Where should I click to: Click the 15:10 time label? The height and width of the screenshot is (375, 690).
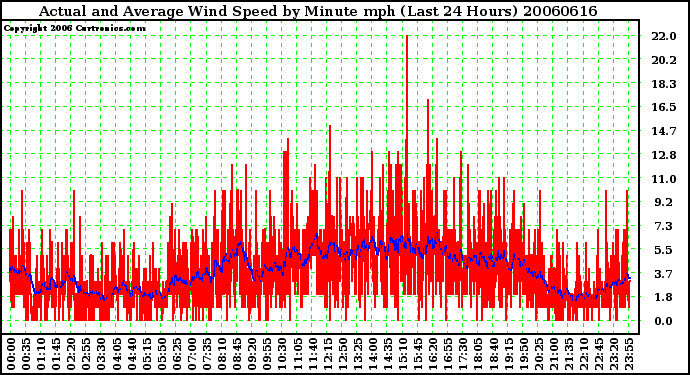(x=404, y=354)
